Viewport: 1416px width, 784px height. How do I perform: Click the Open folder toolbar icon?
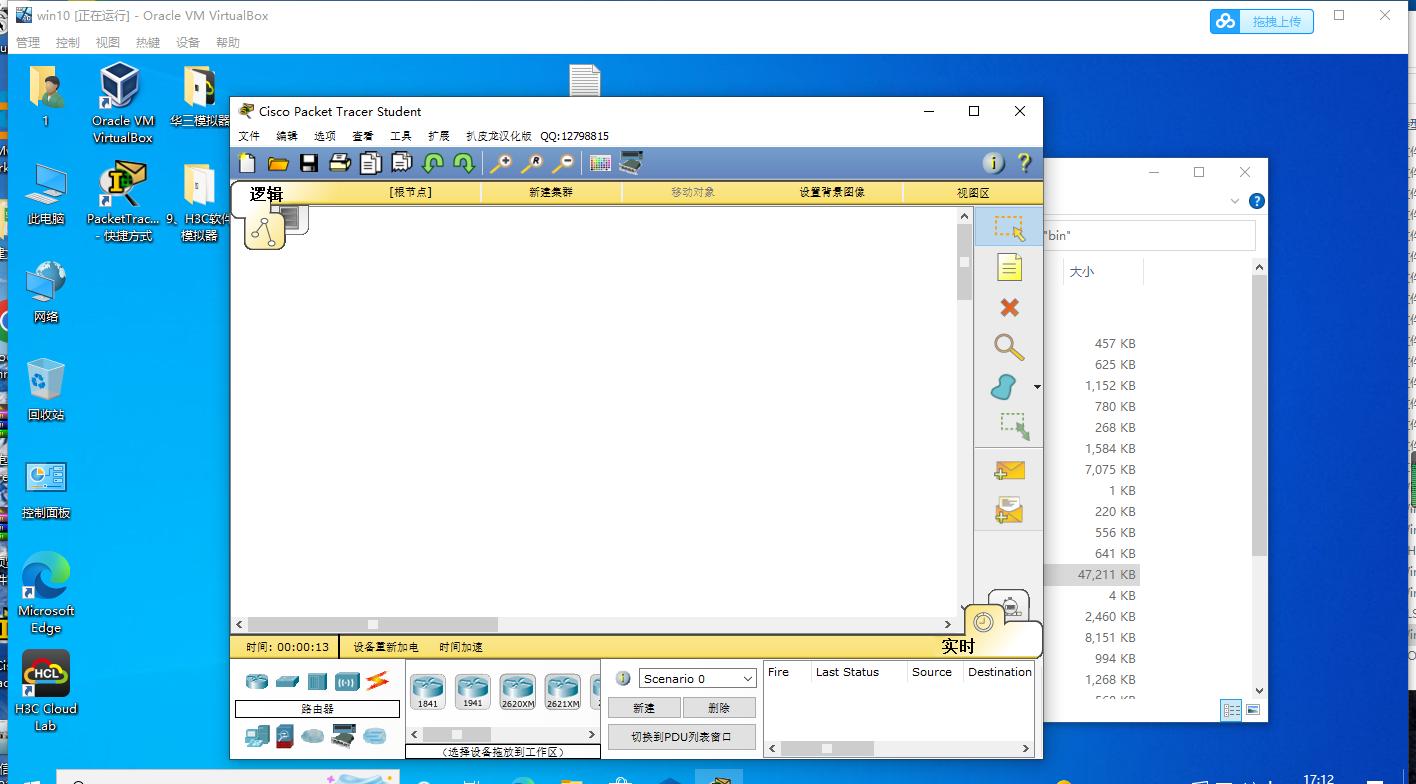pyautogui.click(x=278, y=163)
